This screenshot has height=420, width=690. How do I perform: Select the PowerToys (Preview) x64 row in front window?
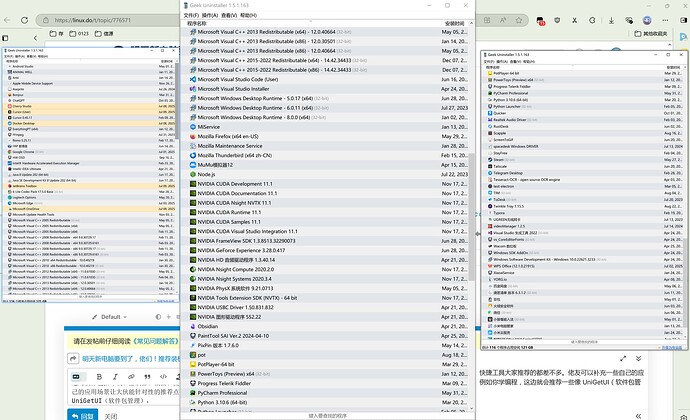(x=325, y=374)
